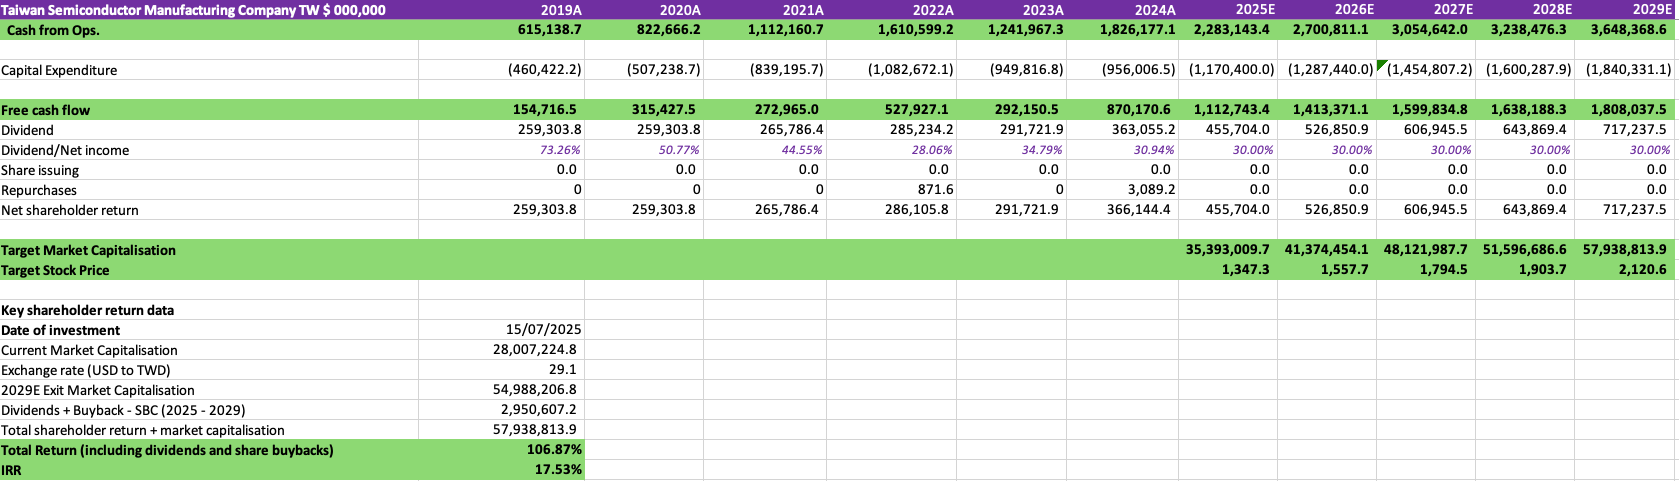1679x481 pixels.
Task: Select dividend value 265,786.4 in Dividend row
Action: 787,130
